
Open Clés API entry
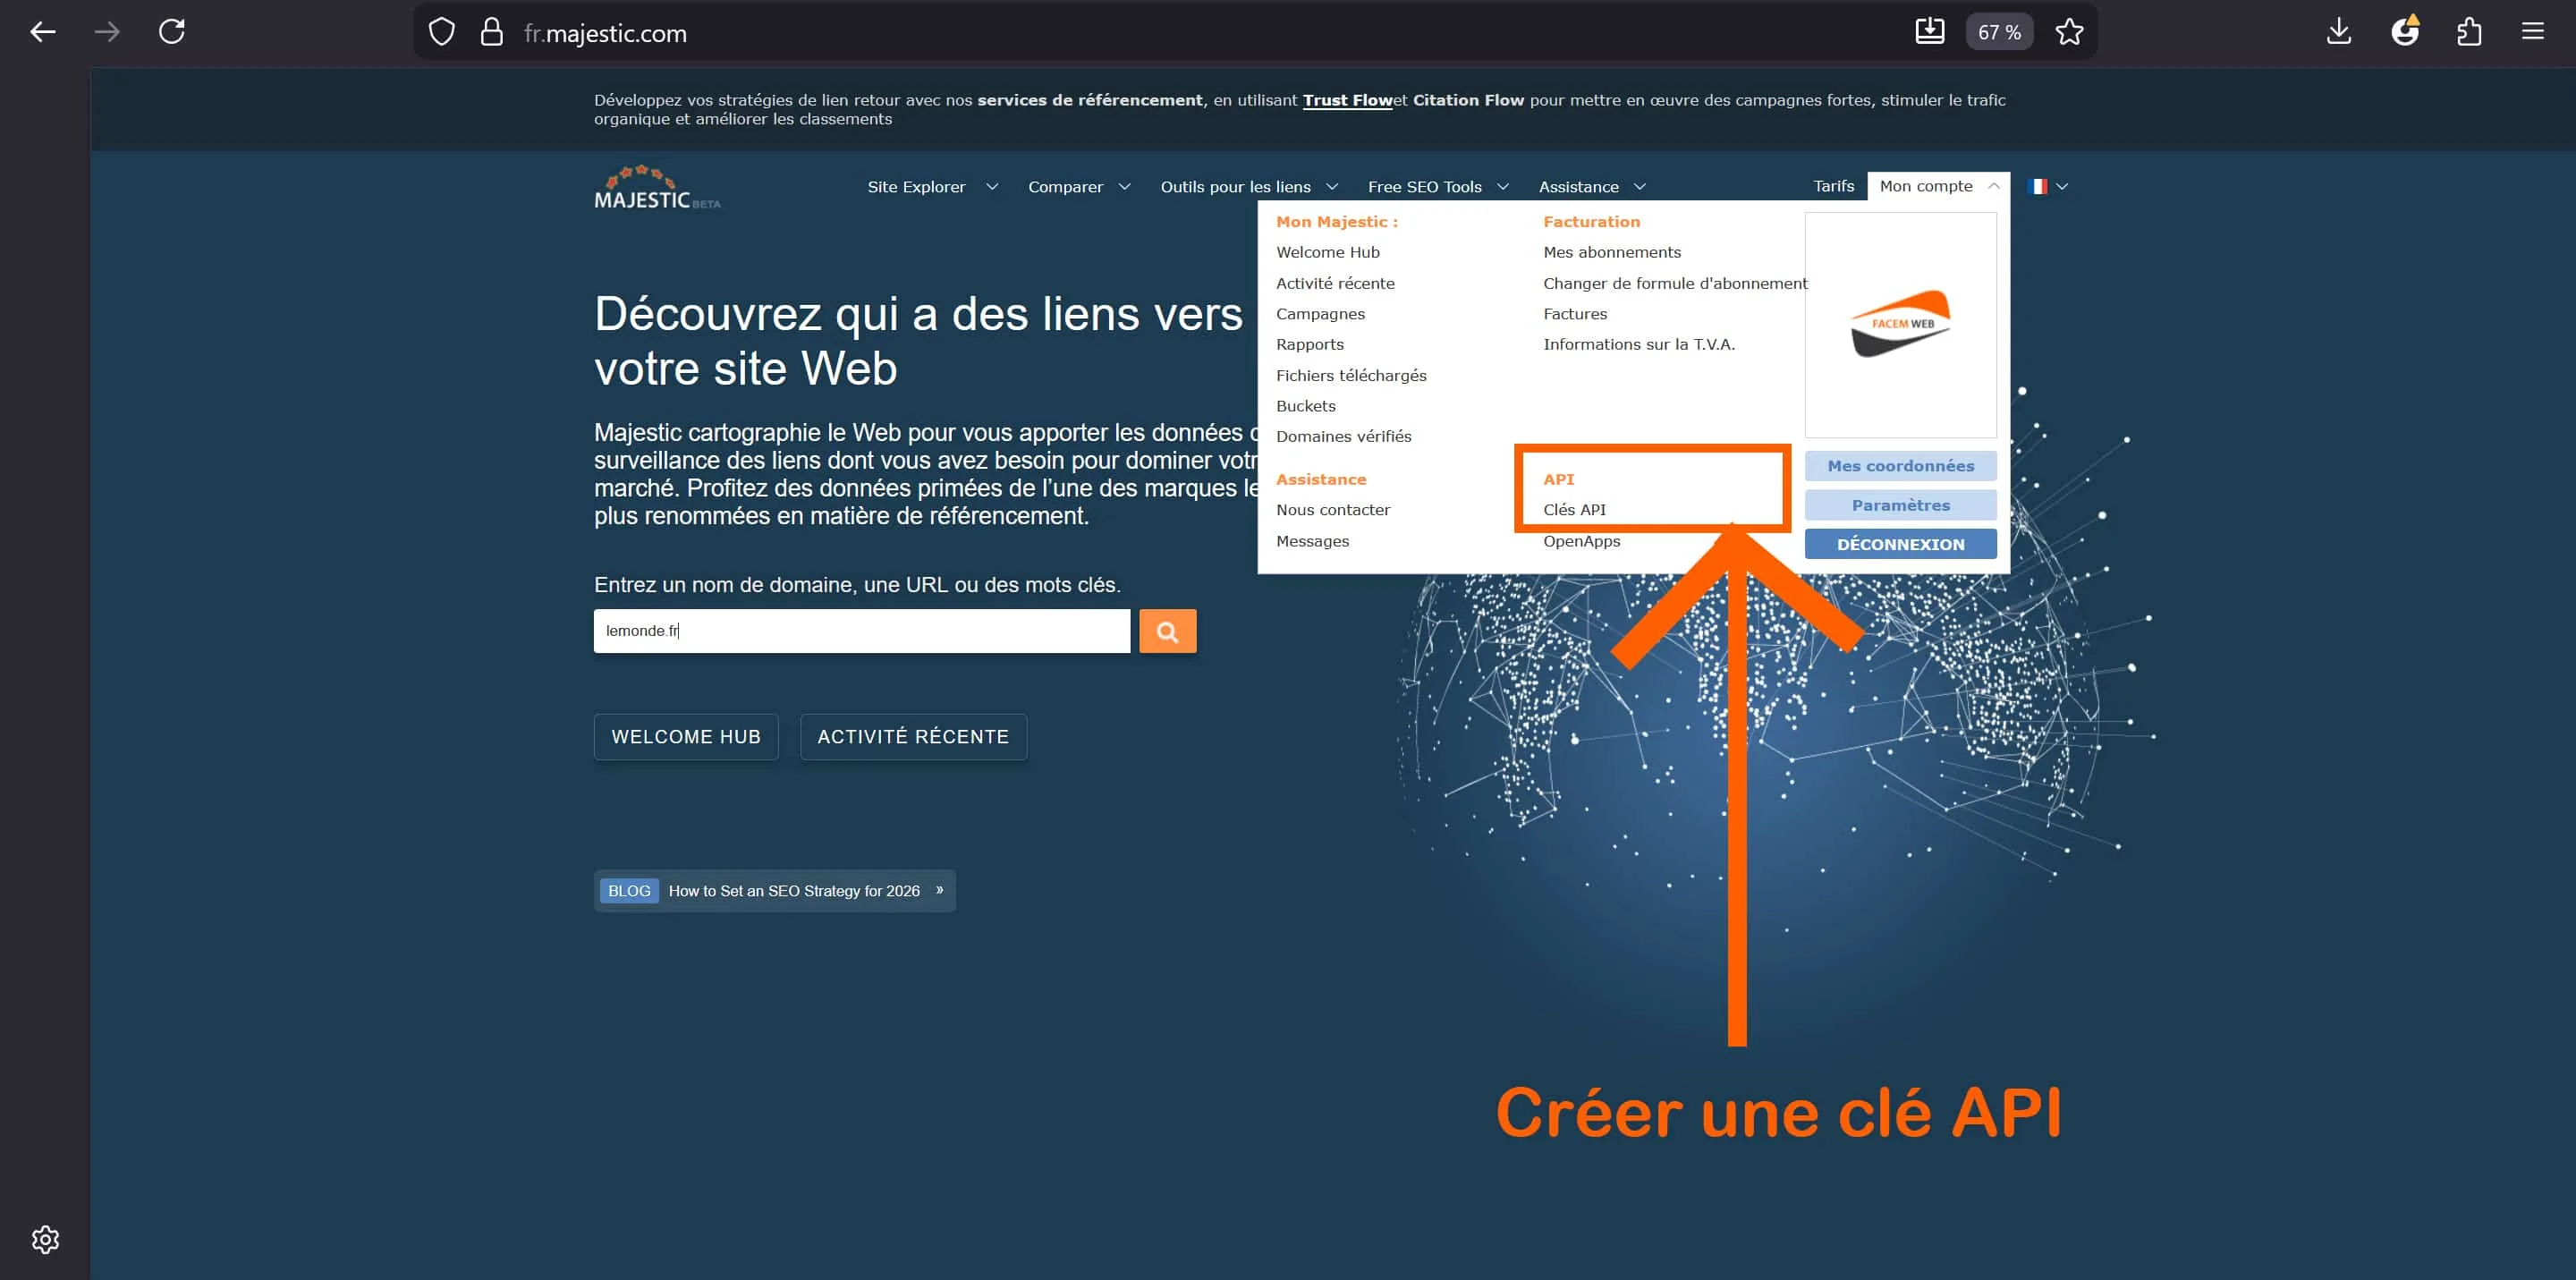[1574, 510]
